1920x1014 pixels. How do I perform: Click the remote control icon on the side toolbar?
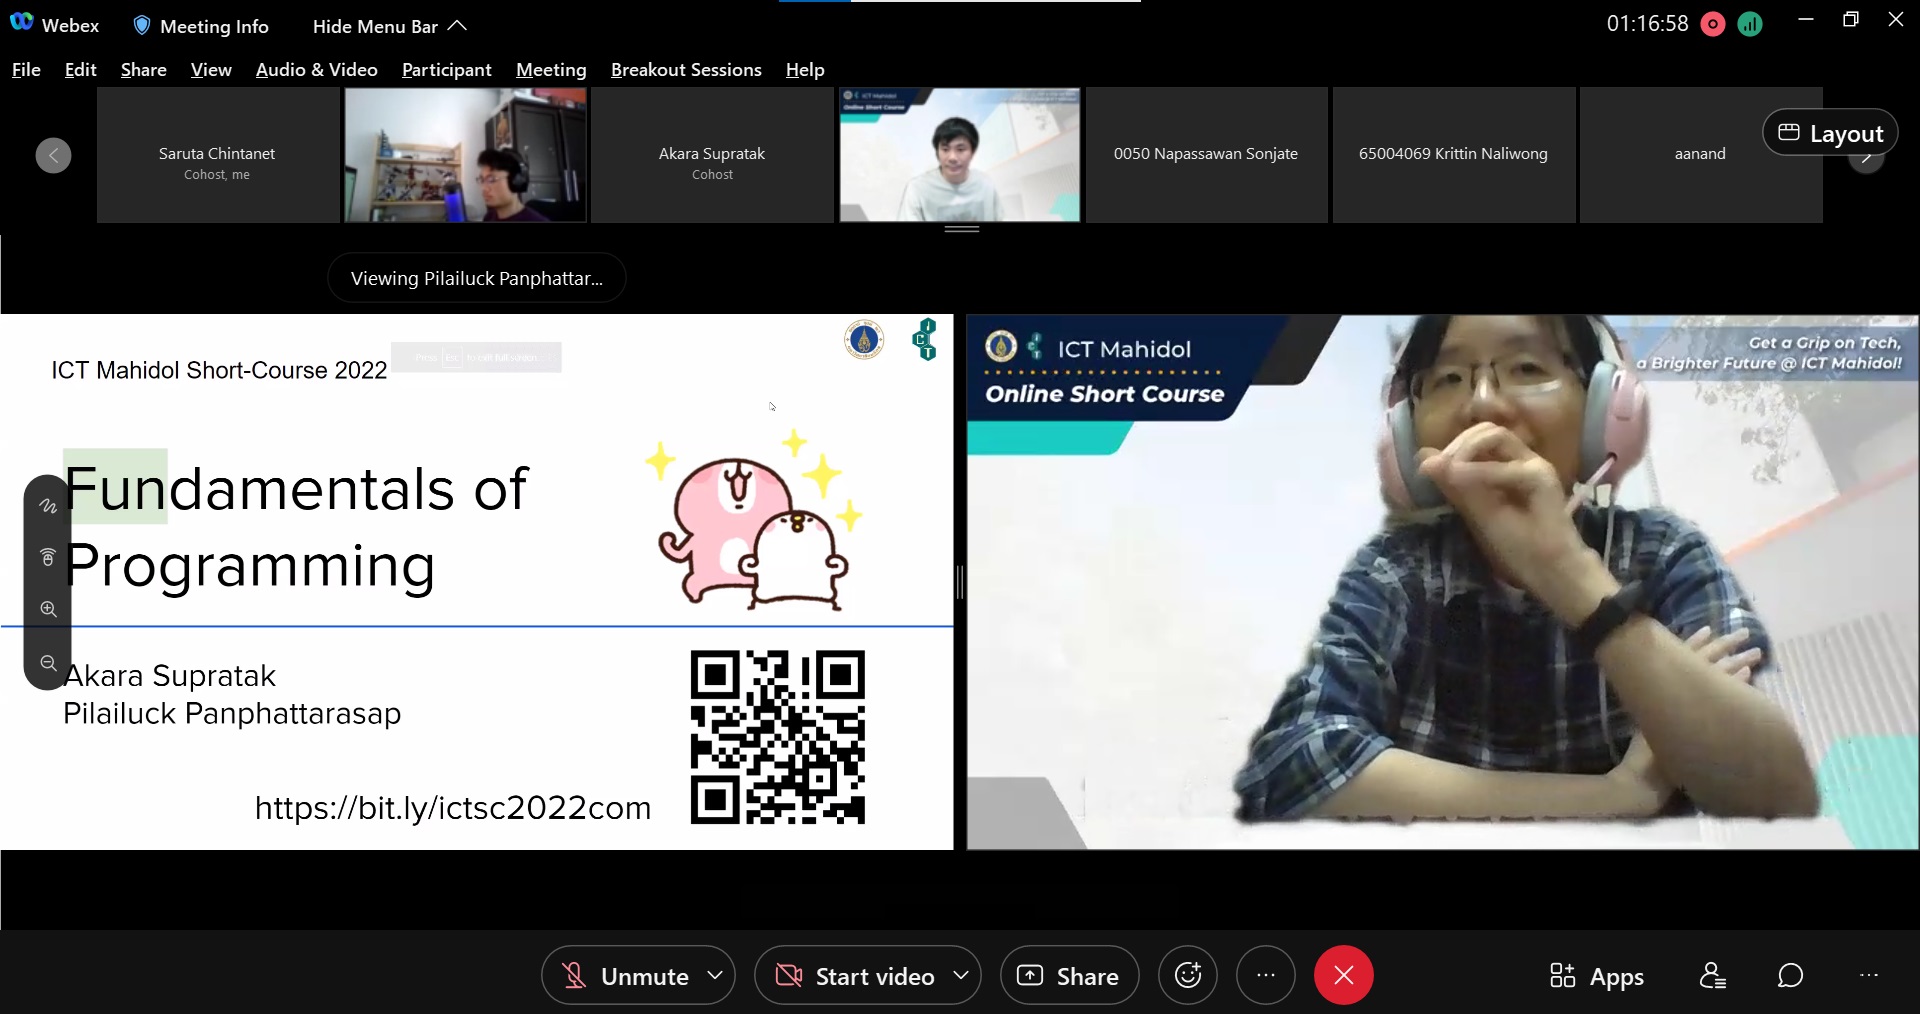click(48, 557)
